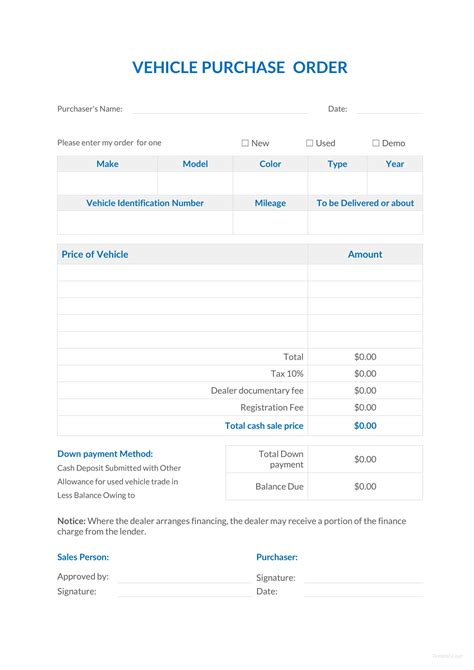Click the Vehicle Purchase Order title

point(240,68)
